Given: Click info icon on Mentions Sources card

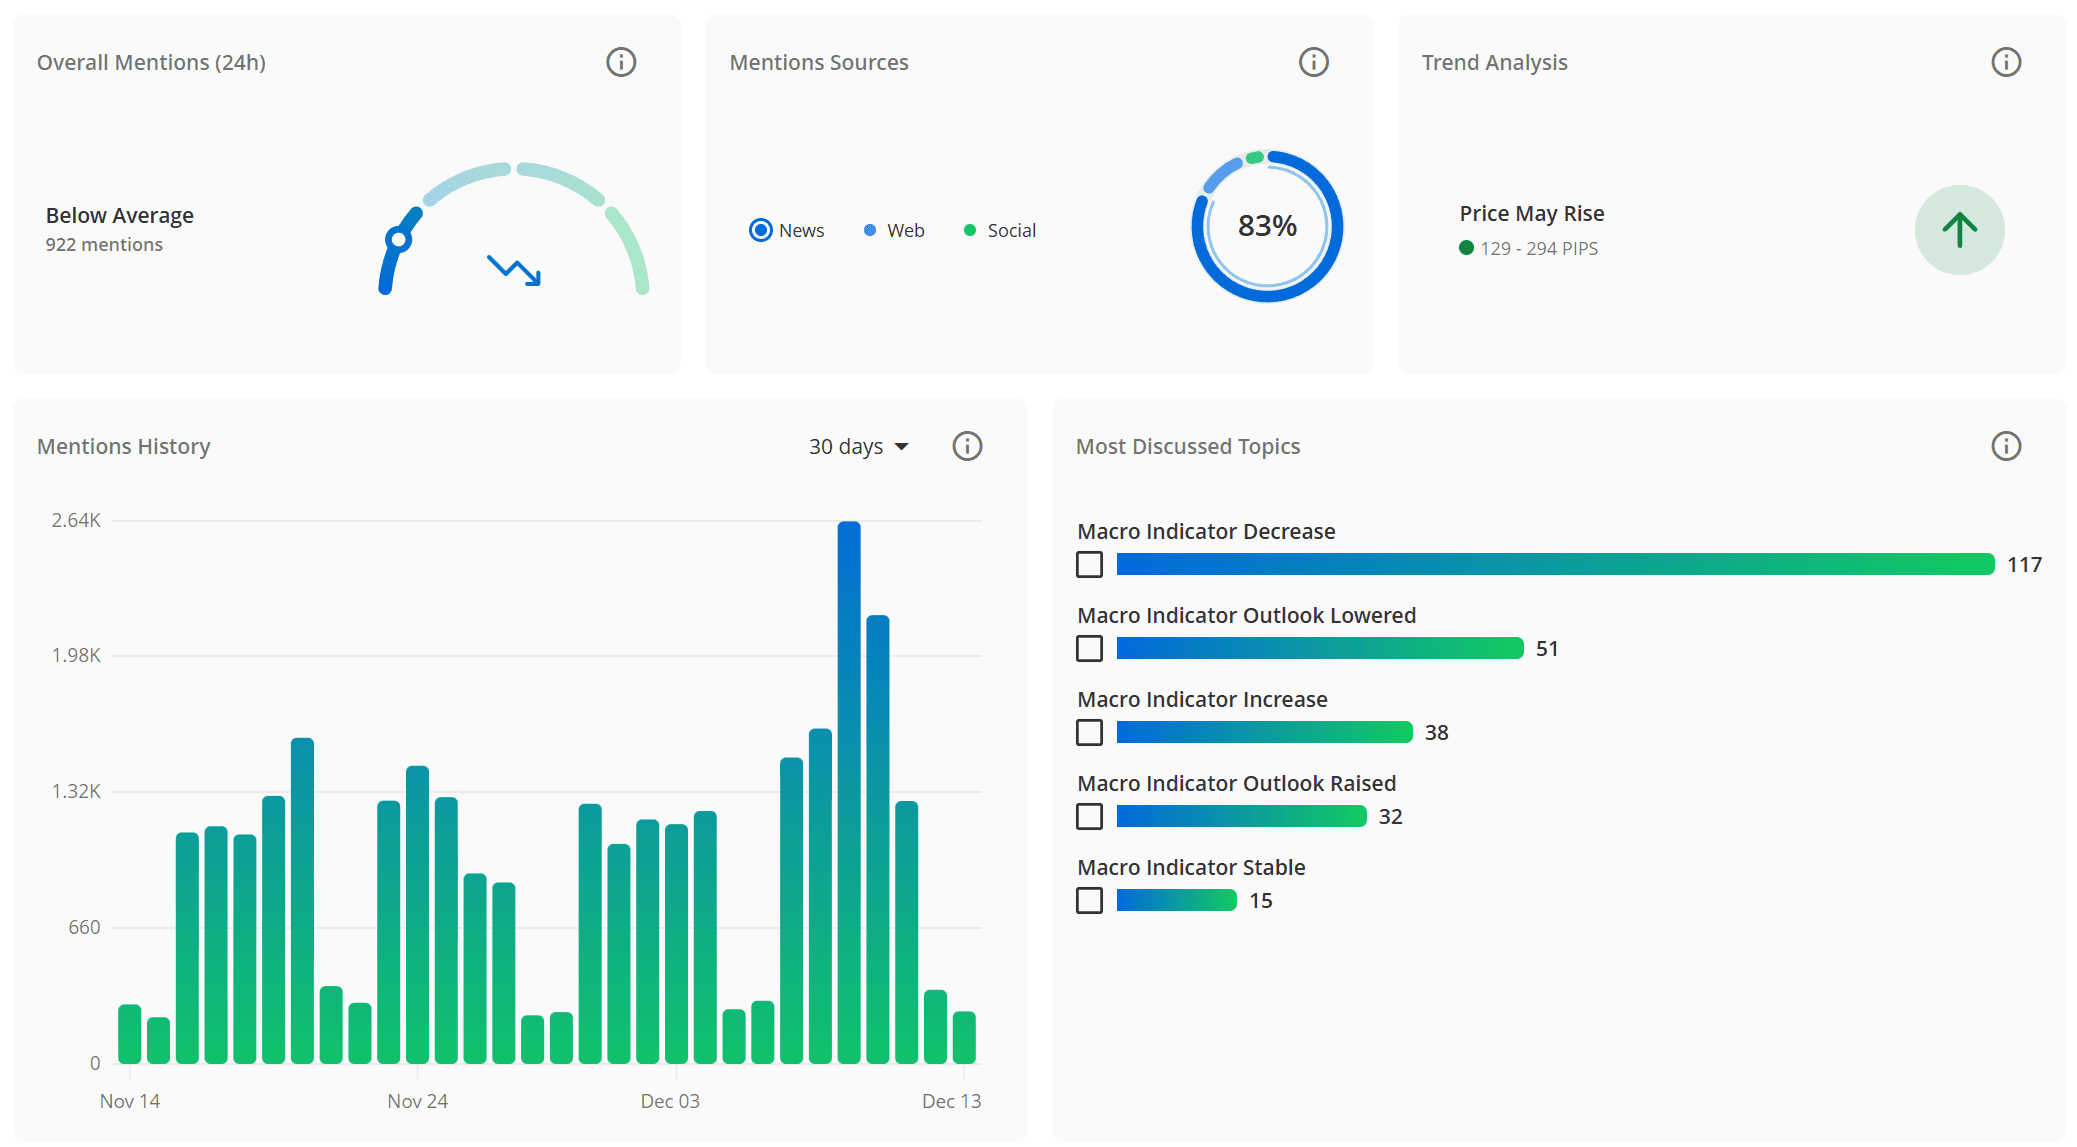Looking at the screenshot, I should coord(1313,62).
